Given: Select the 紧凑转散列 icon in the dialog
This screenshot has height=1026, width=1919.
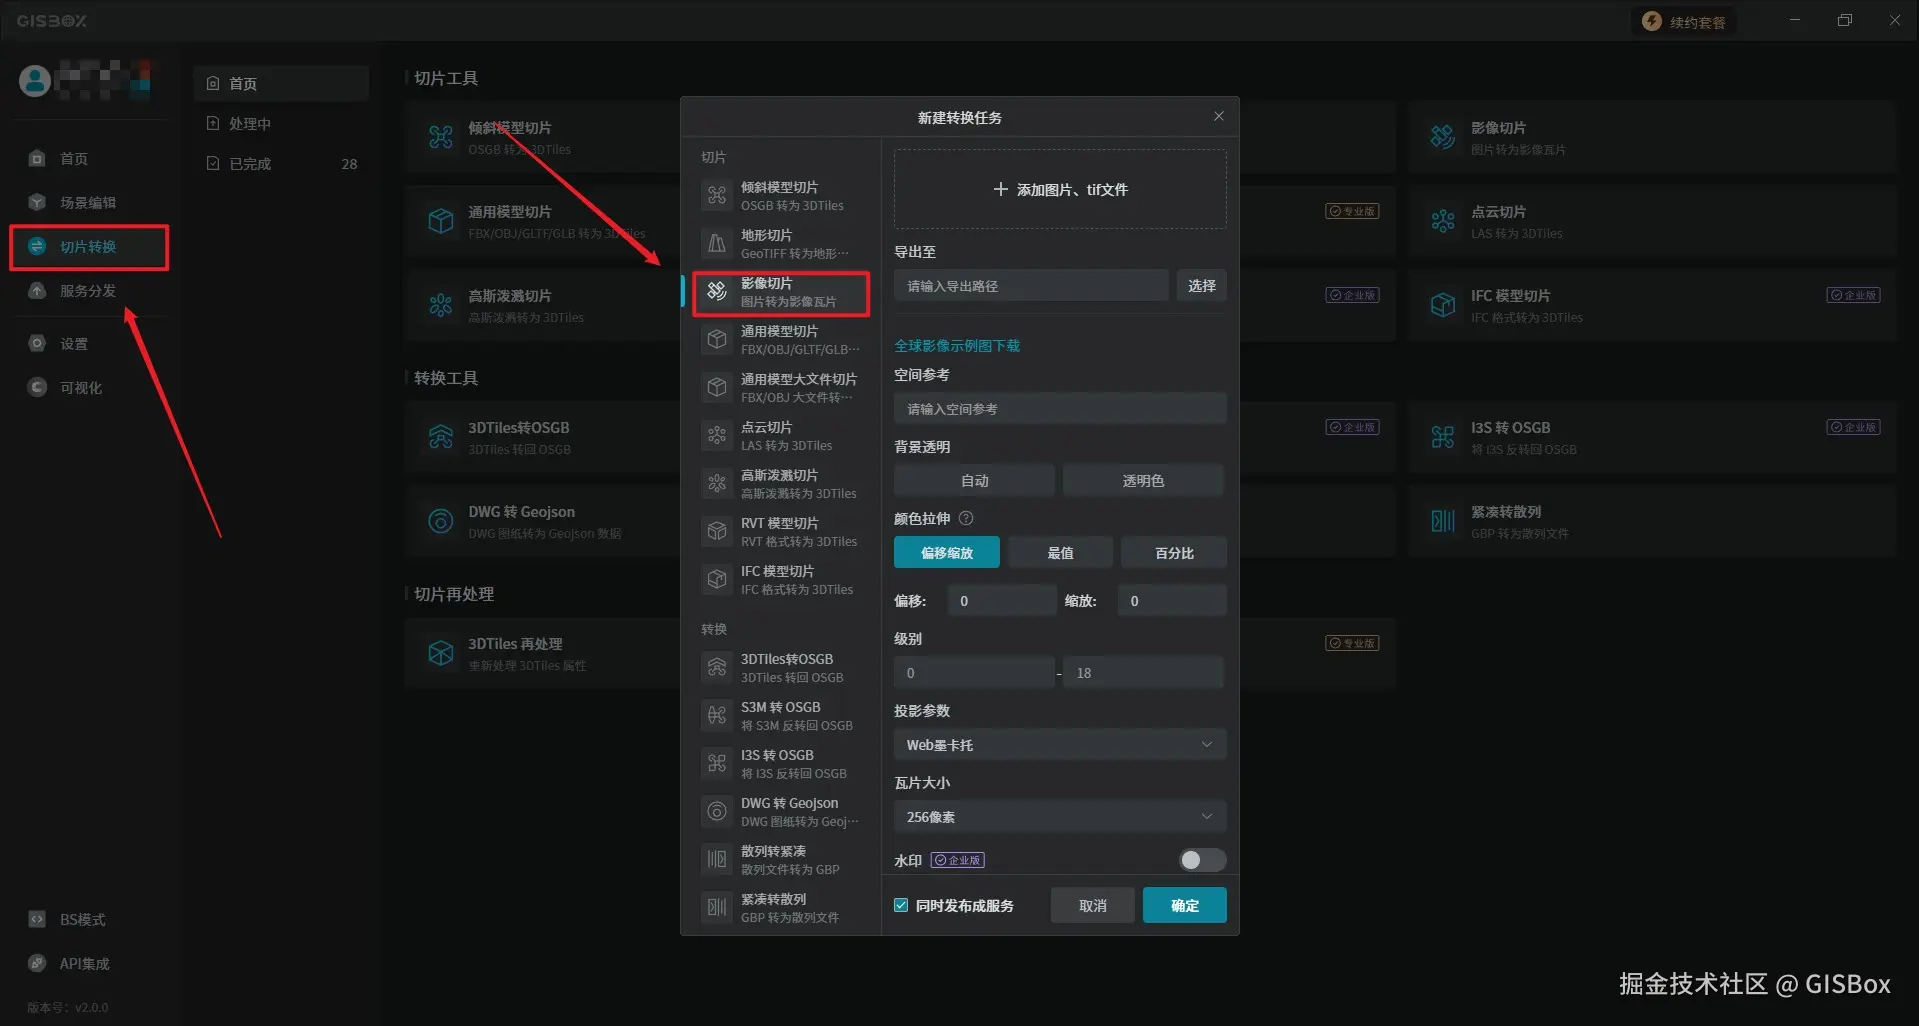Looking at the screenshot, I should (717, 907).
